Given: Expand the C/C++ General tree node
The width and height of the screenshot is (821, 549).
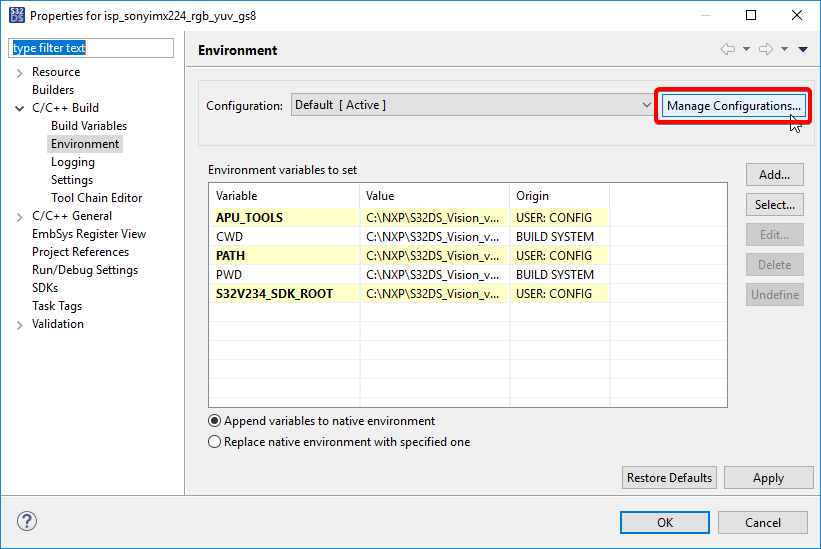Looking at the screenshot, I should (19, 217).
